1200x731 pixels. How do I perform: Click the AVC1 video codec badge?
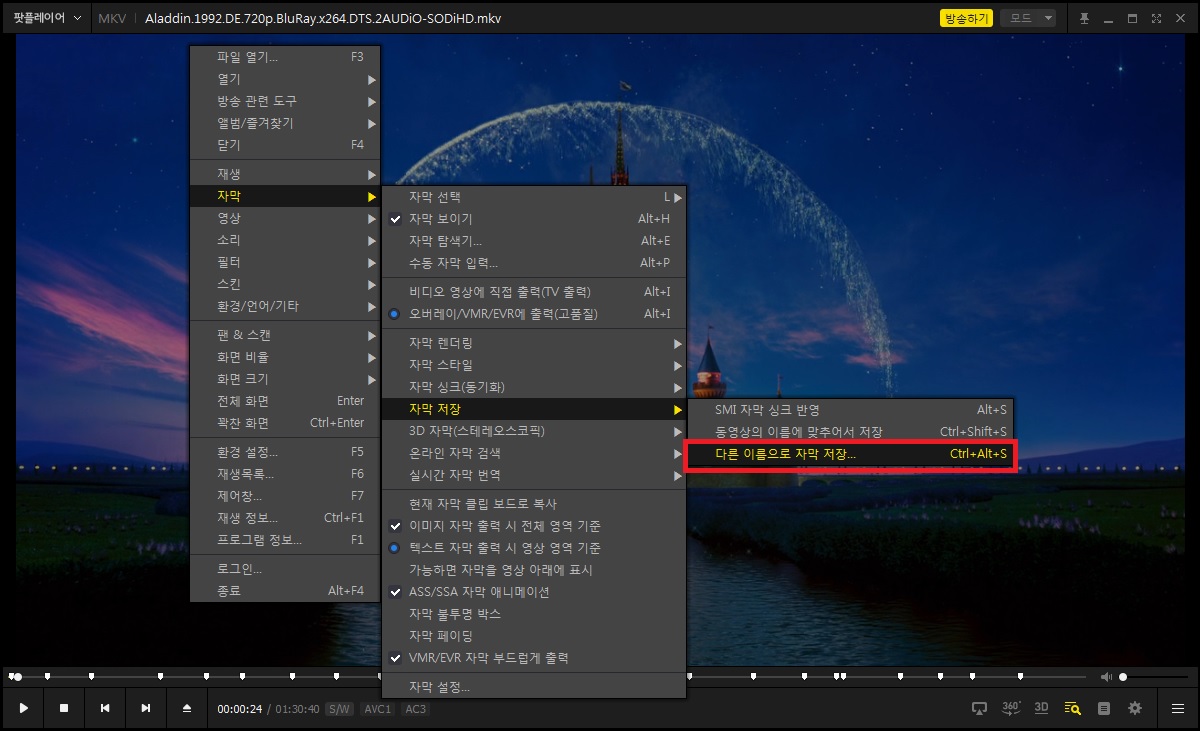coord(377,709)
